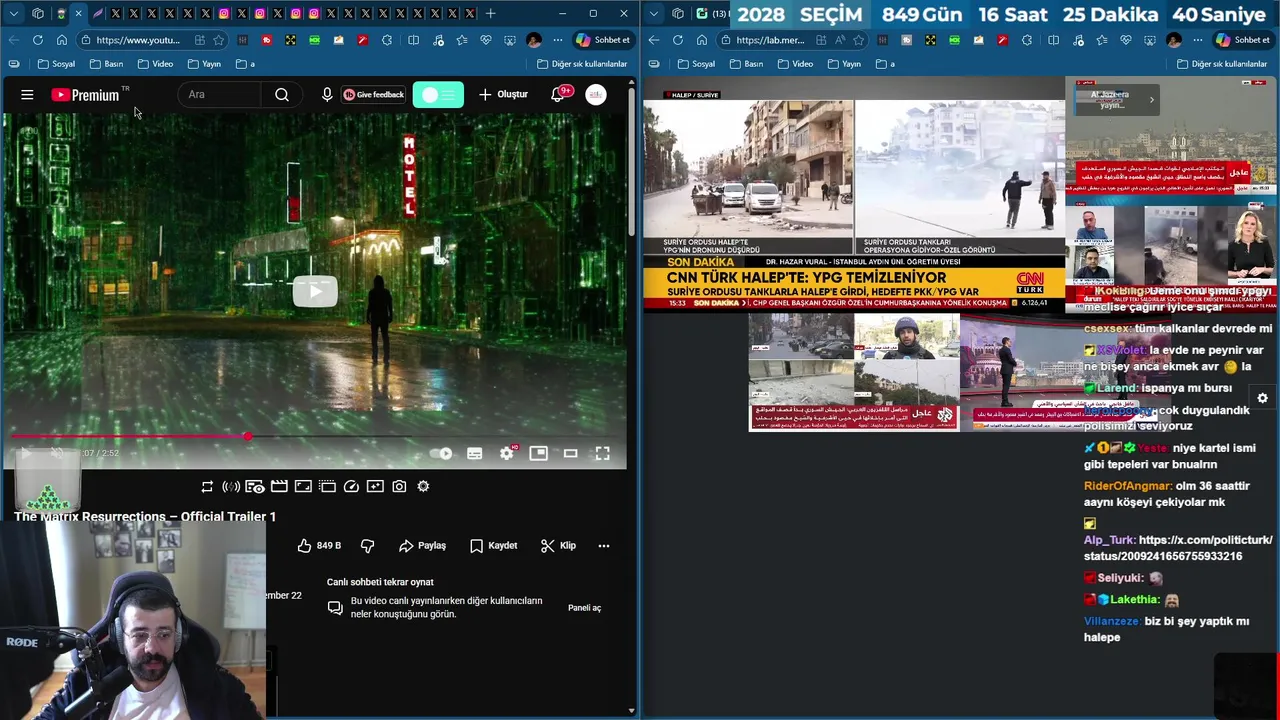Viewport: 1280px width, 720px height.
Task: Open YouTube account avatar menu
Action: click(x=596, y=95)
